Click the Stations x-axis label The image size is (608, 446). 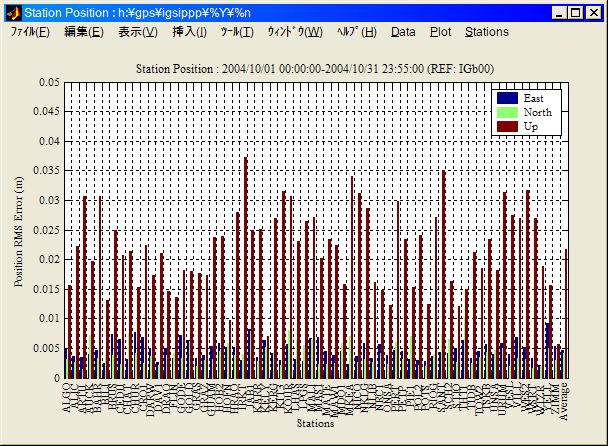coord(316,425)
